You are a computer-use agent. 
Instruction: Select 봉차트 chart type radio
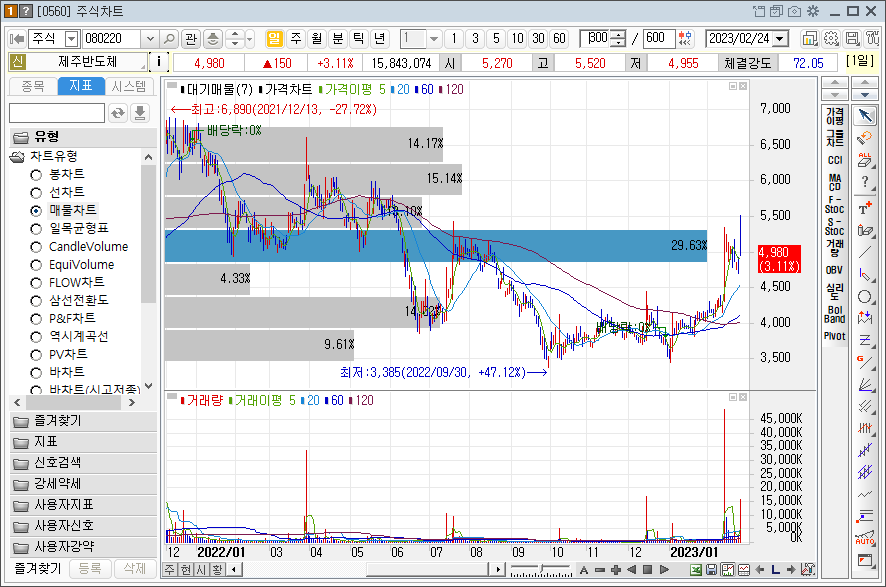pos(36,175)
